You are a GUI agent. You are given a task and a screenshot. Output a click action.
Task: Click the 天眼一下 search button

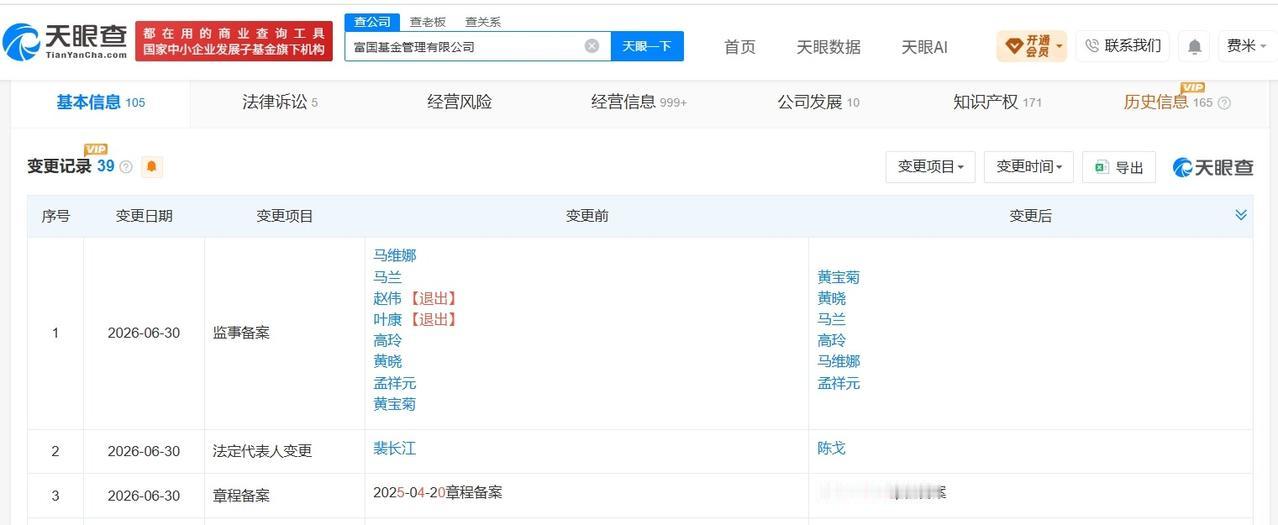(647, 46)
